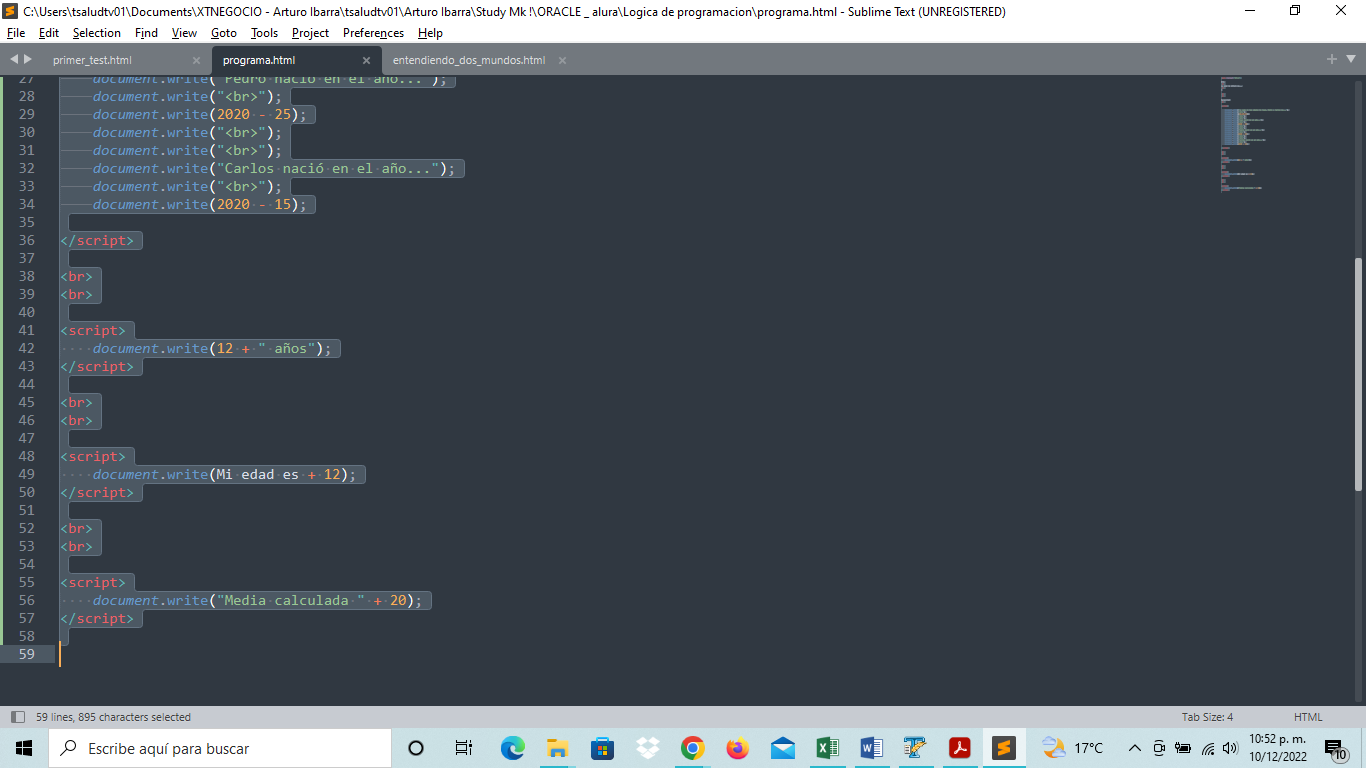Click line number 36 in the gutter

(x=27, y=240)
